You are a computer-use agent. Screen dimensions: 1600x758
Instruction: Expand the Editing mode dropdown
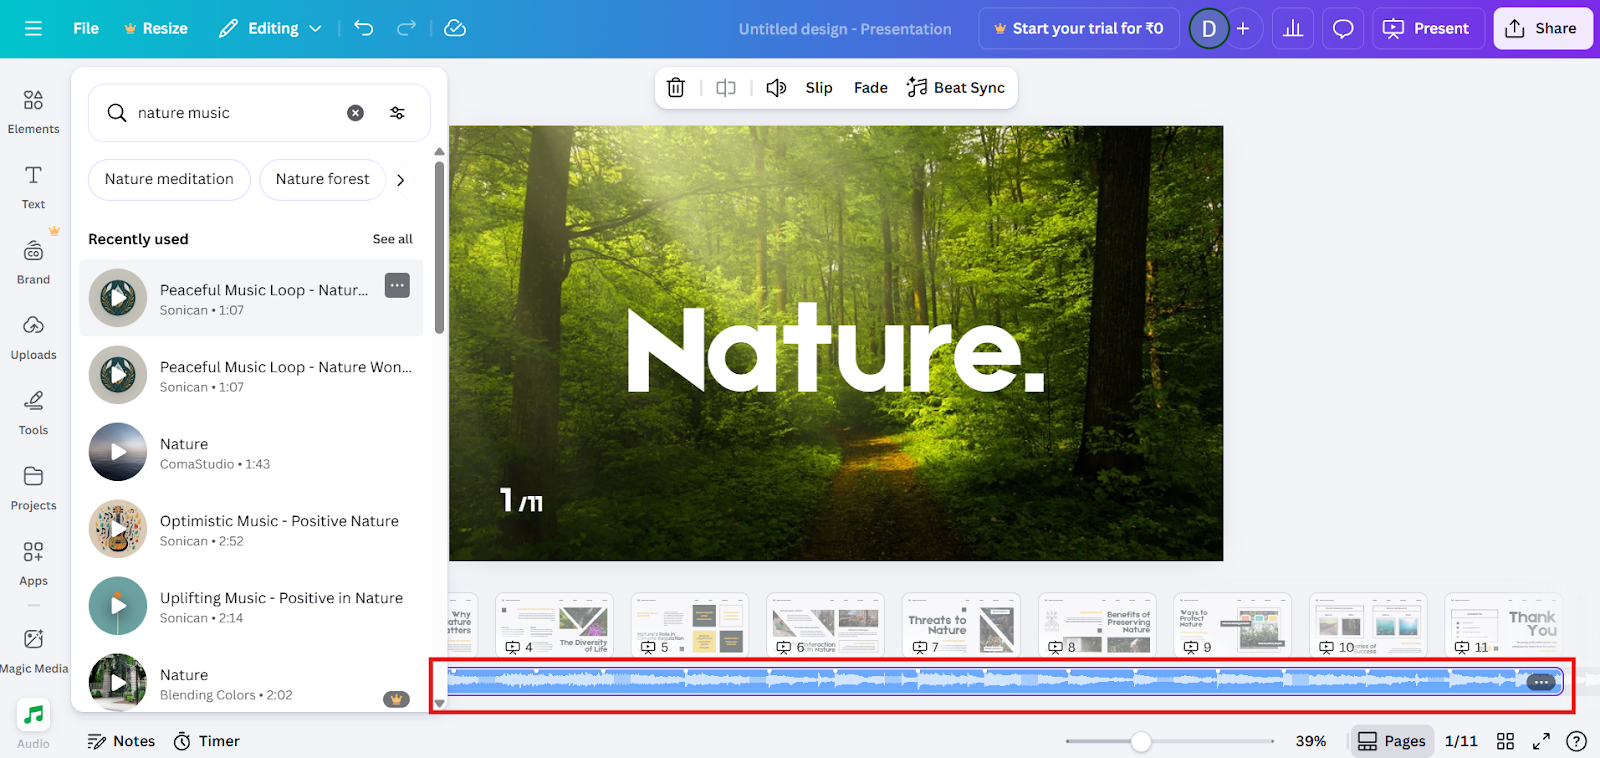[270, 28]
